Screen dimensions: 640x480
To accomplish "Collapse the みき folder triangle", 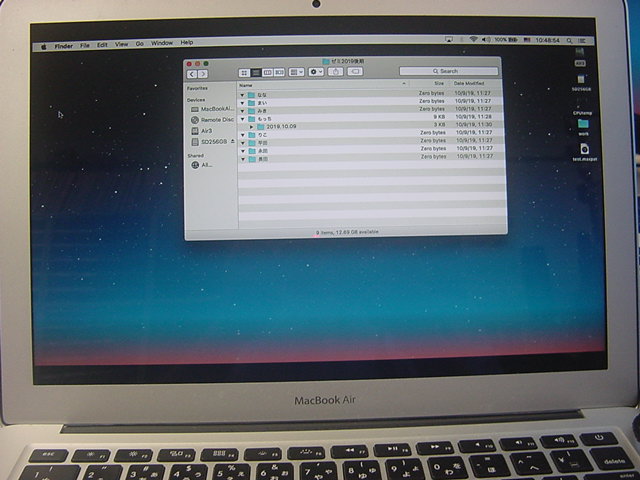I will tap(242, 111).
